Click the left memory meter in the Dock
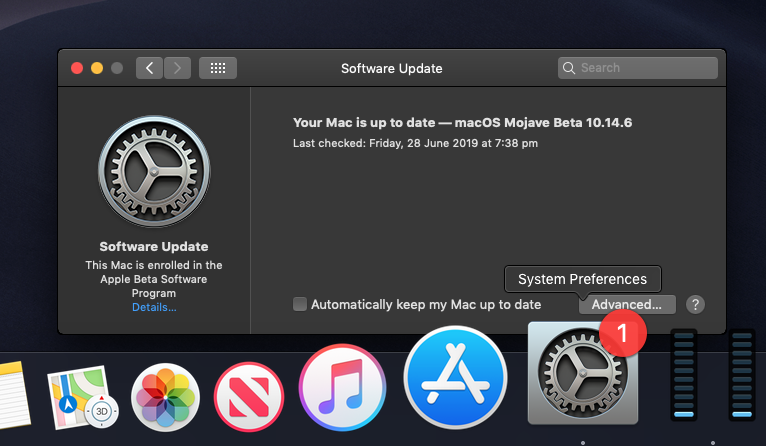 [684, 375]
